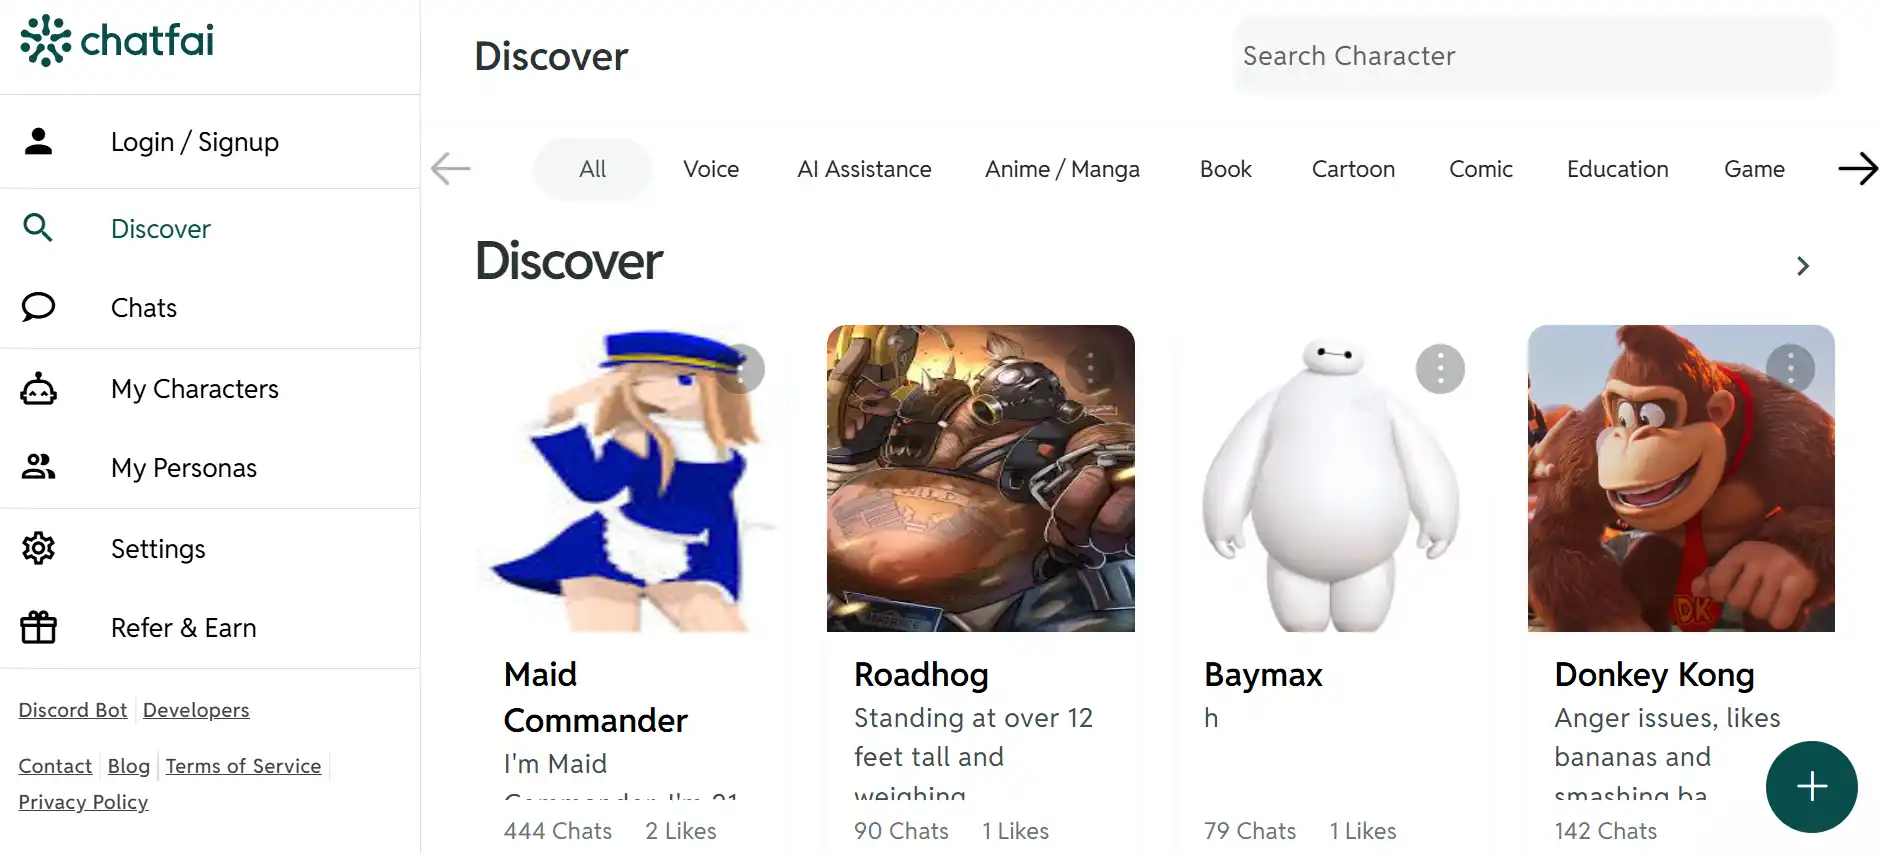Screen dimensions: 1880x853
Task: Expand Discover section with chevron arrow
Action: coord(1803,266)
